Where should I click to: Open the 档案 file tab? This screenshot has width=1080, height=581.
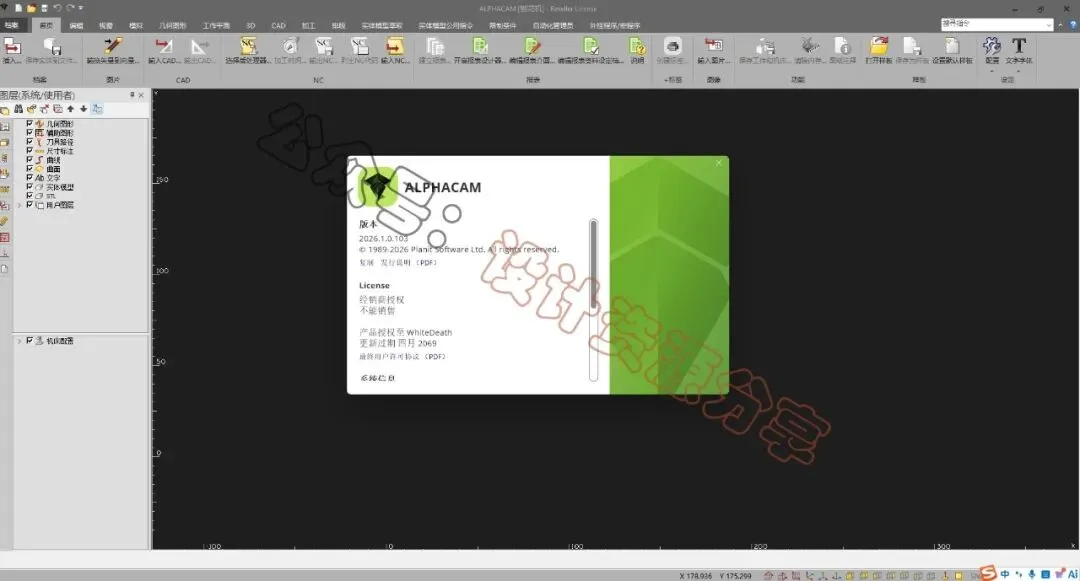[12, 25]
